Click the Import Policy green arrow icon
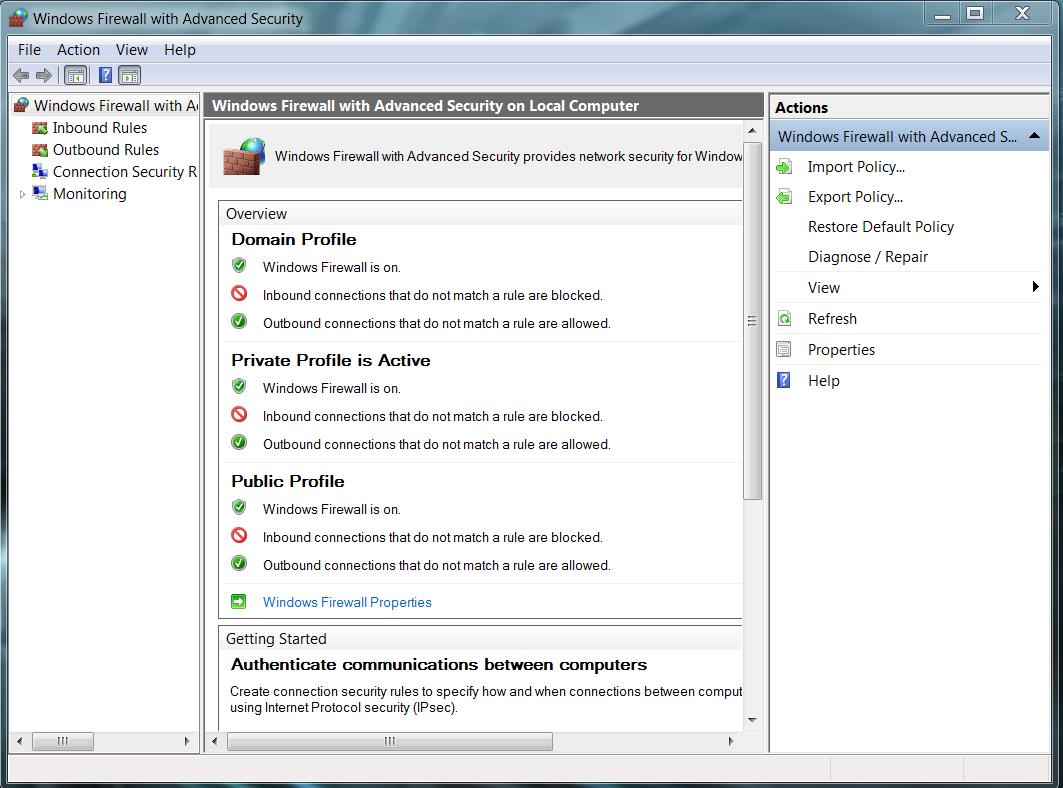The image size is (1063, 788). tap(784, 167)
